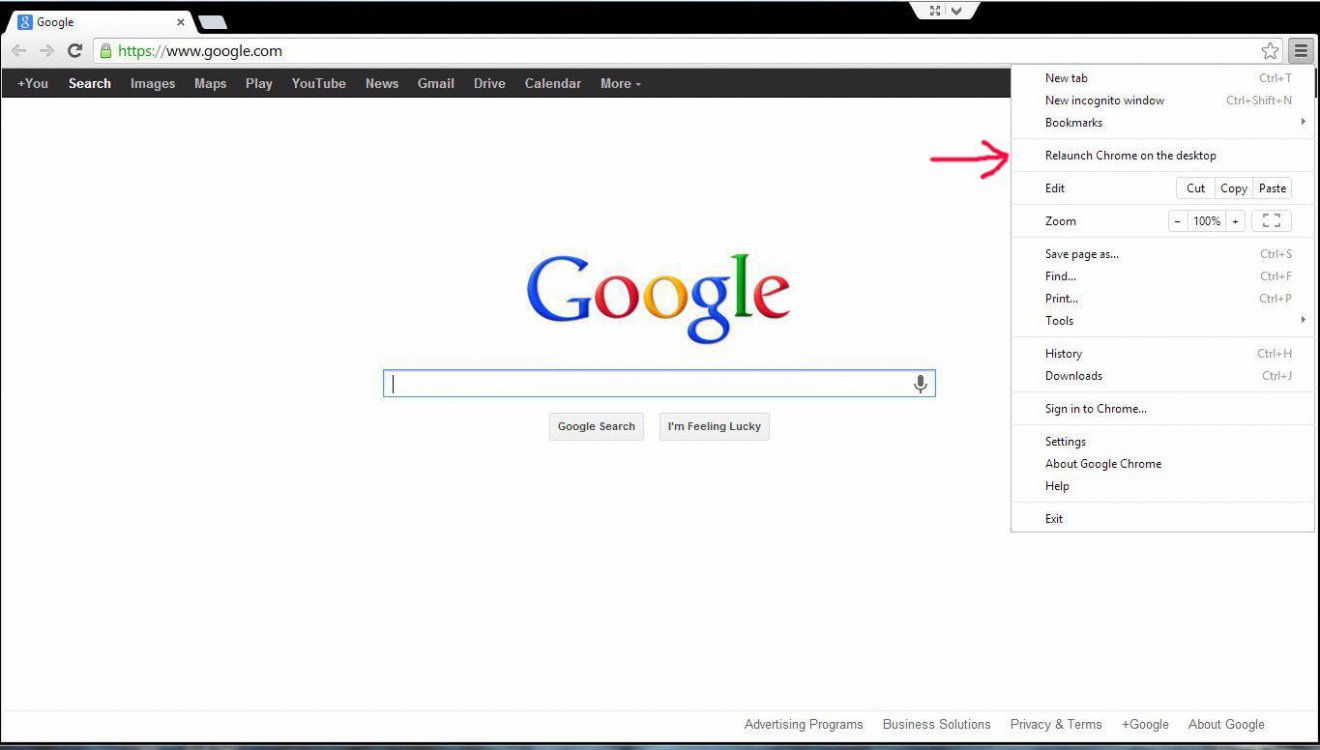This screenshot has width=1320, height=750.
Task: Click the +You link
Action: pyautogui.click(x=33, y=84)
